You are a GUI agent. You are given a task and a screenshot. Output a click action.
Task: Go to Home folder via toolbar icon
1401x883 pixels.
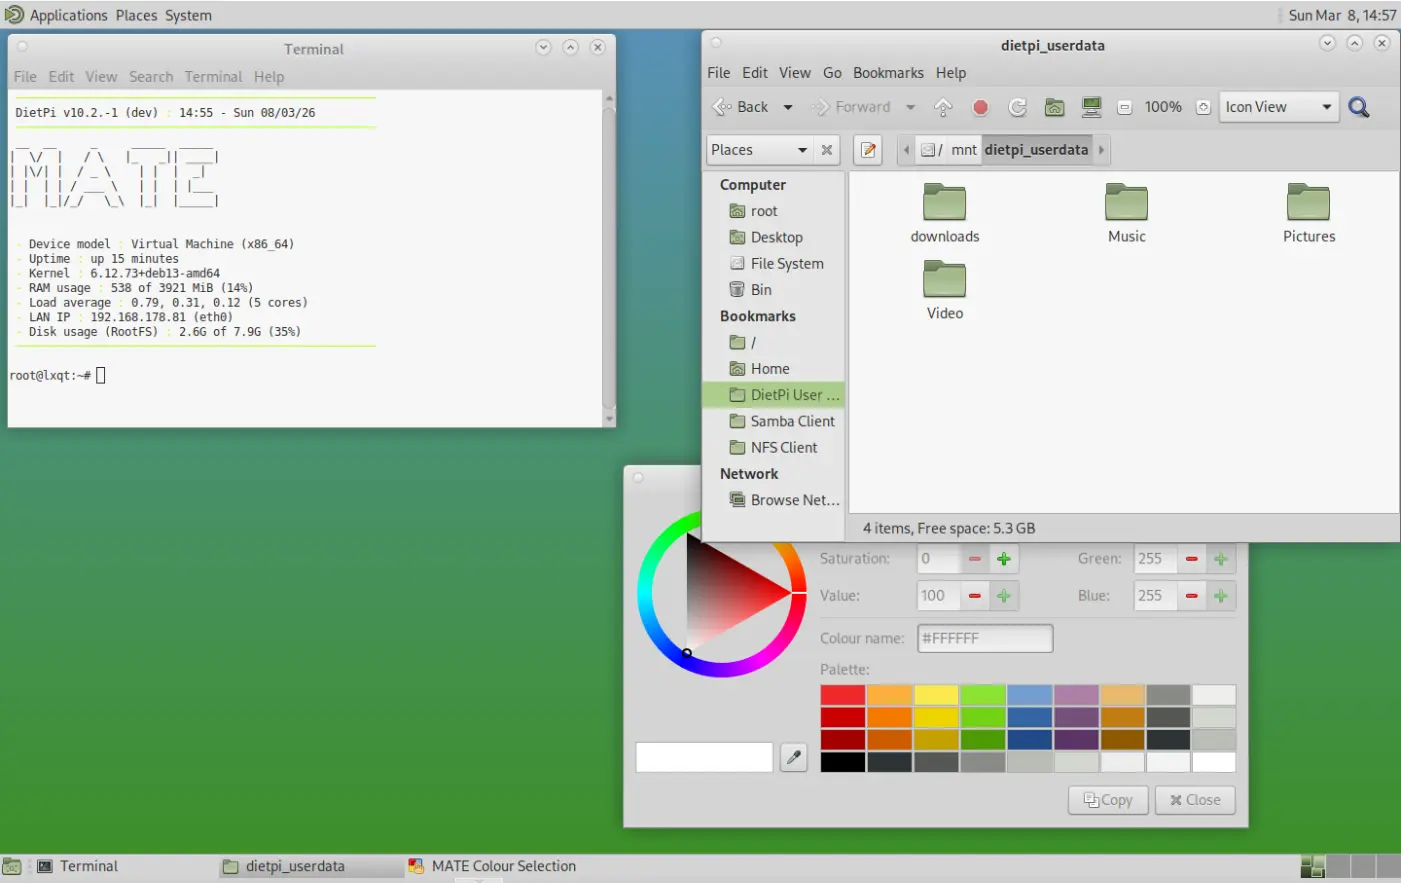pyautogui.click(x=1054, y=107)
